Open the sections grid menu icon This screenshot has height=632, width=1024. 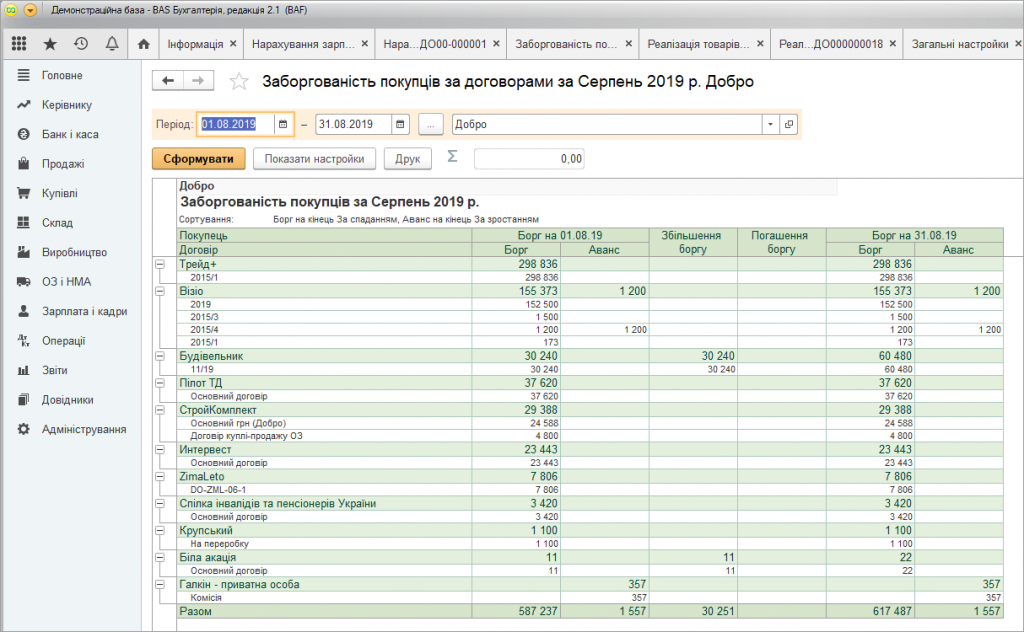pyautogui.click(x=19, y=44)
